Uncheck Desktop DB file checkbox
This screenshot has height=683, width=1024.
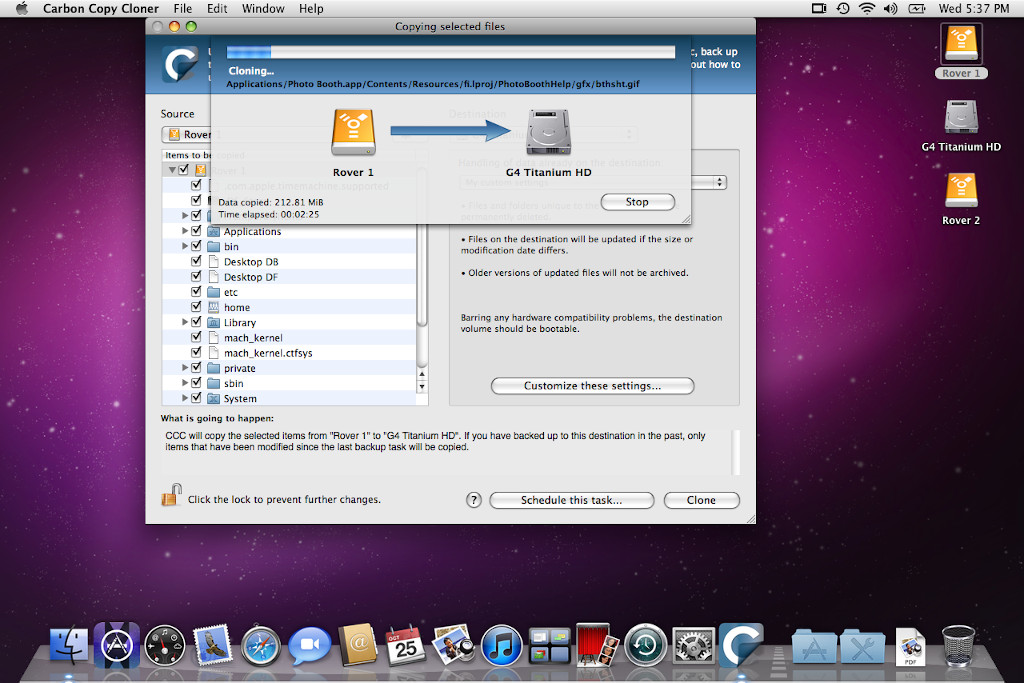tap(196, 261)
